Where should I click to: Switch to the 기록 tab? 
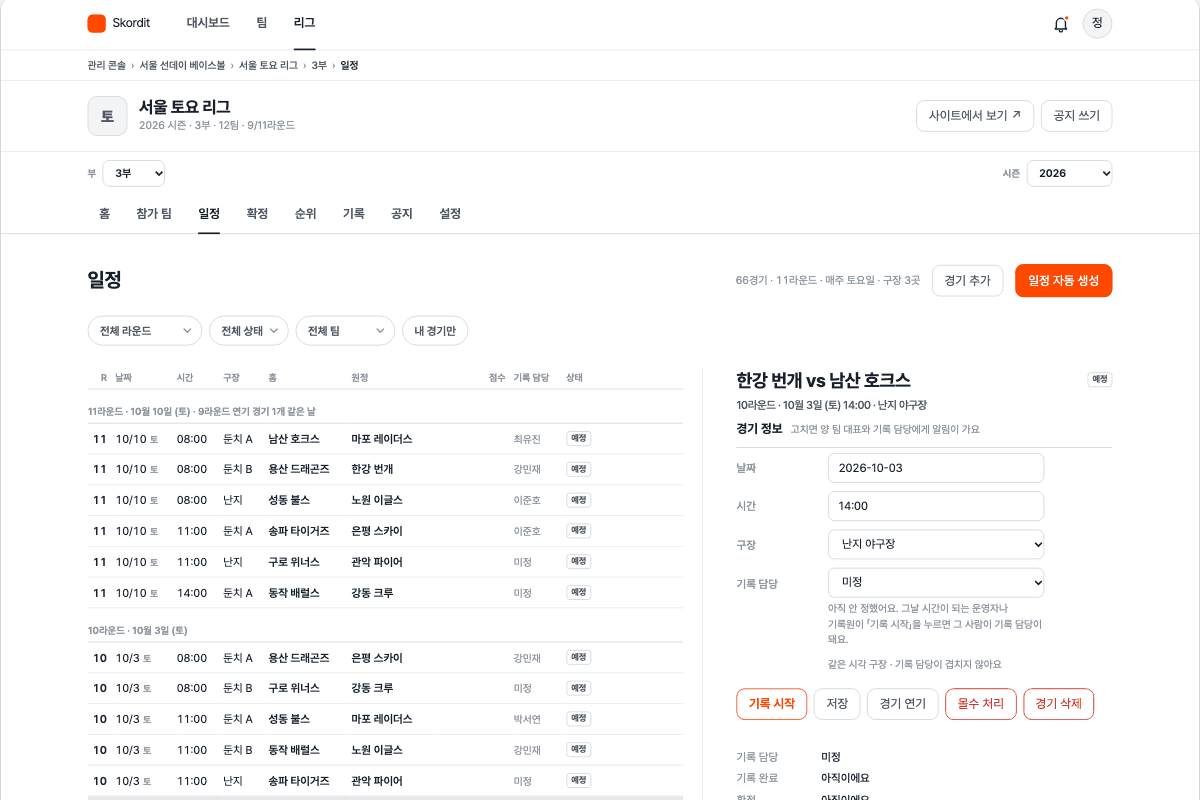[x=354, y=214]
